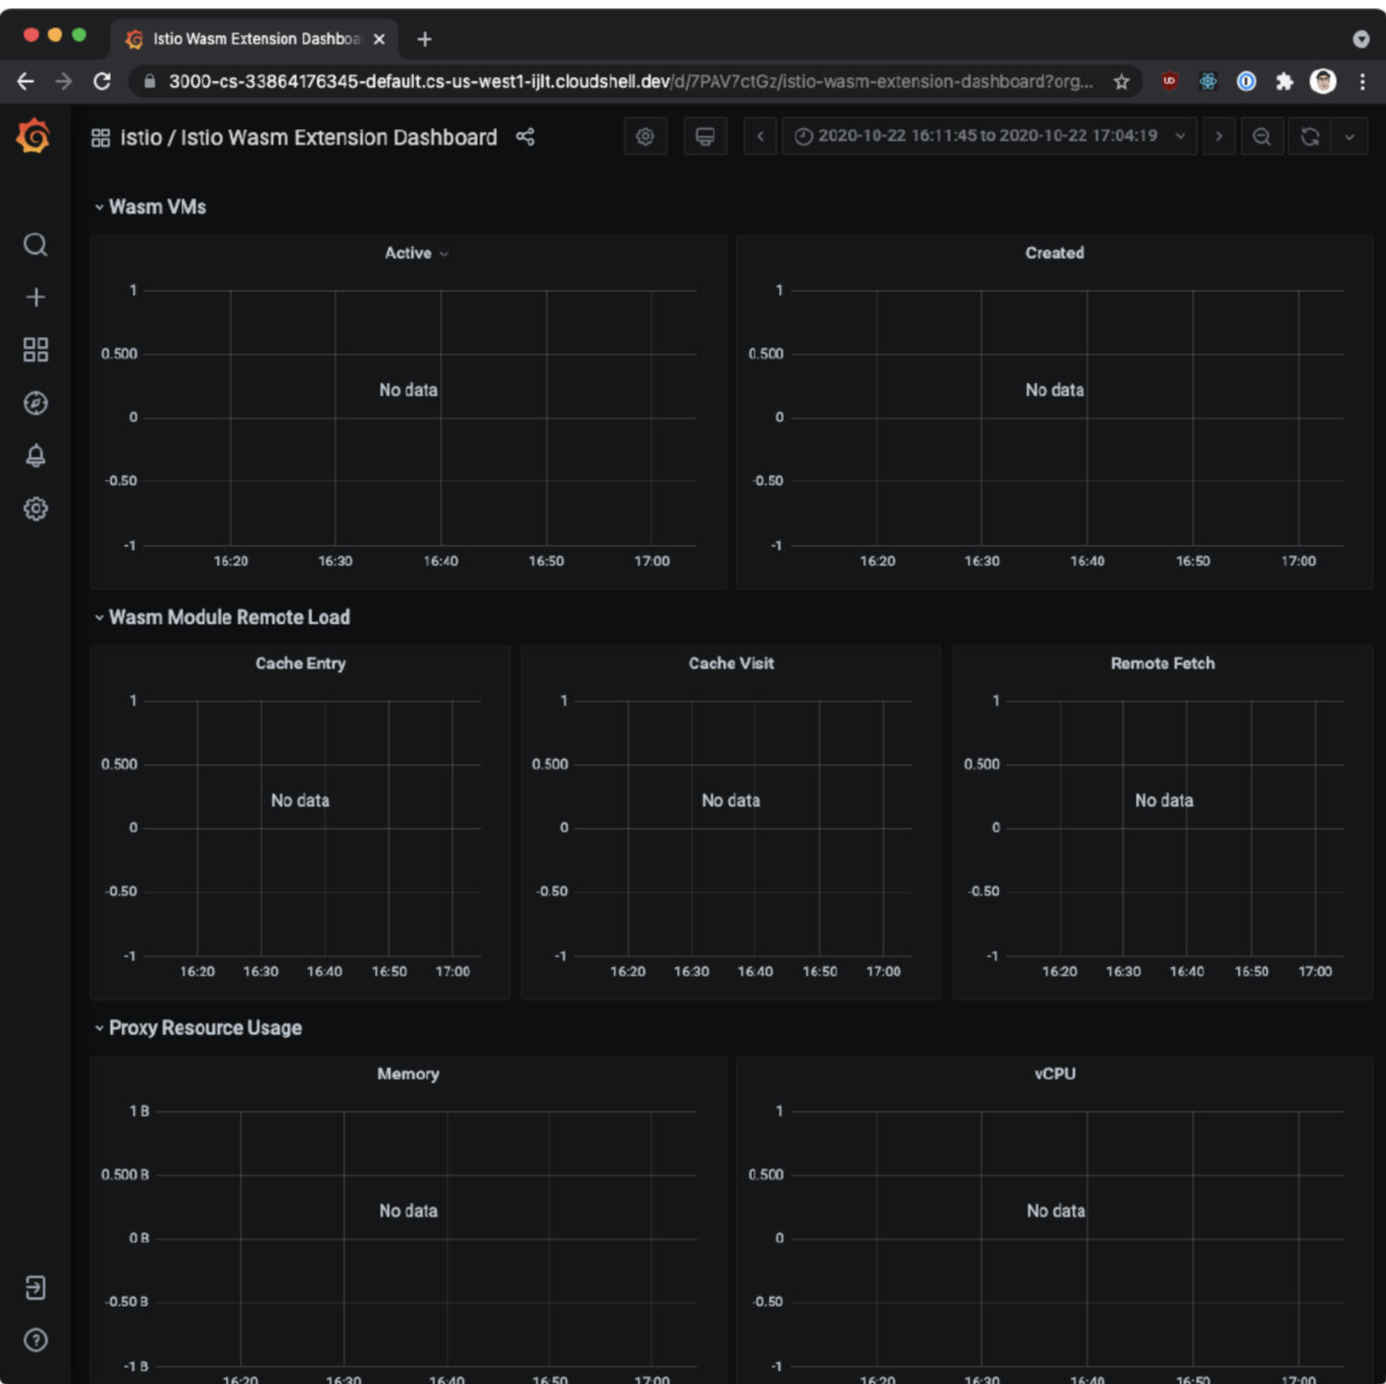Open Alerting bell icon in sidebar

(x=35, y=456)
